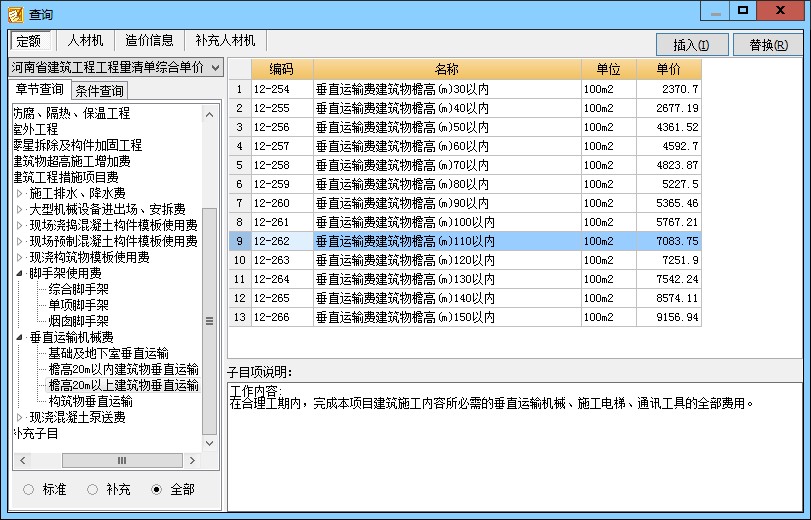Click code cell 12-257
The width and height of the screenshot is (811, 520).
pyautogui.click(x=282, y=146)
